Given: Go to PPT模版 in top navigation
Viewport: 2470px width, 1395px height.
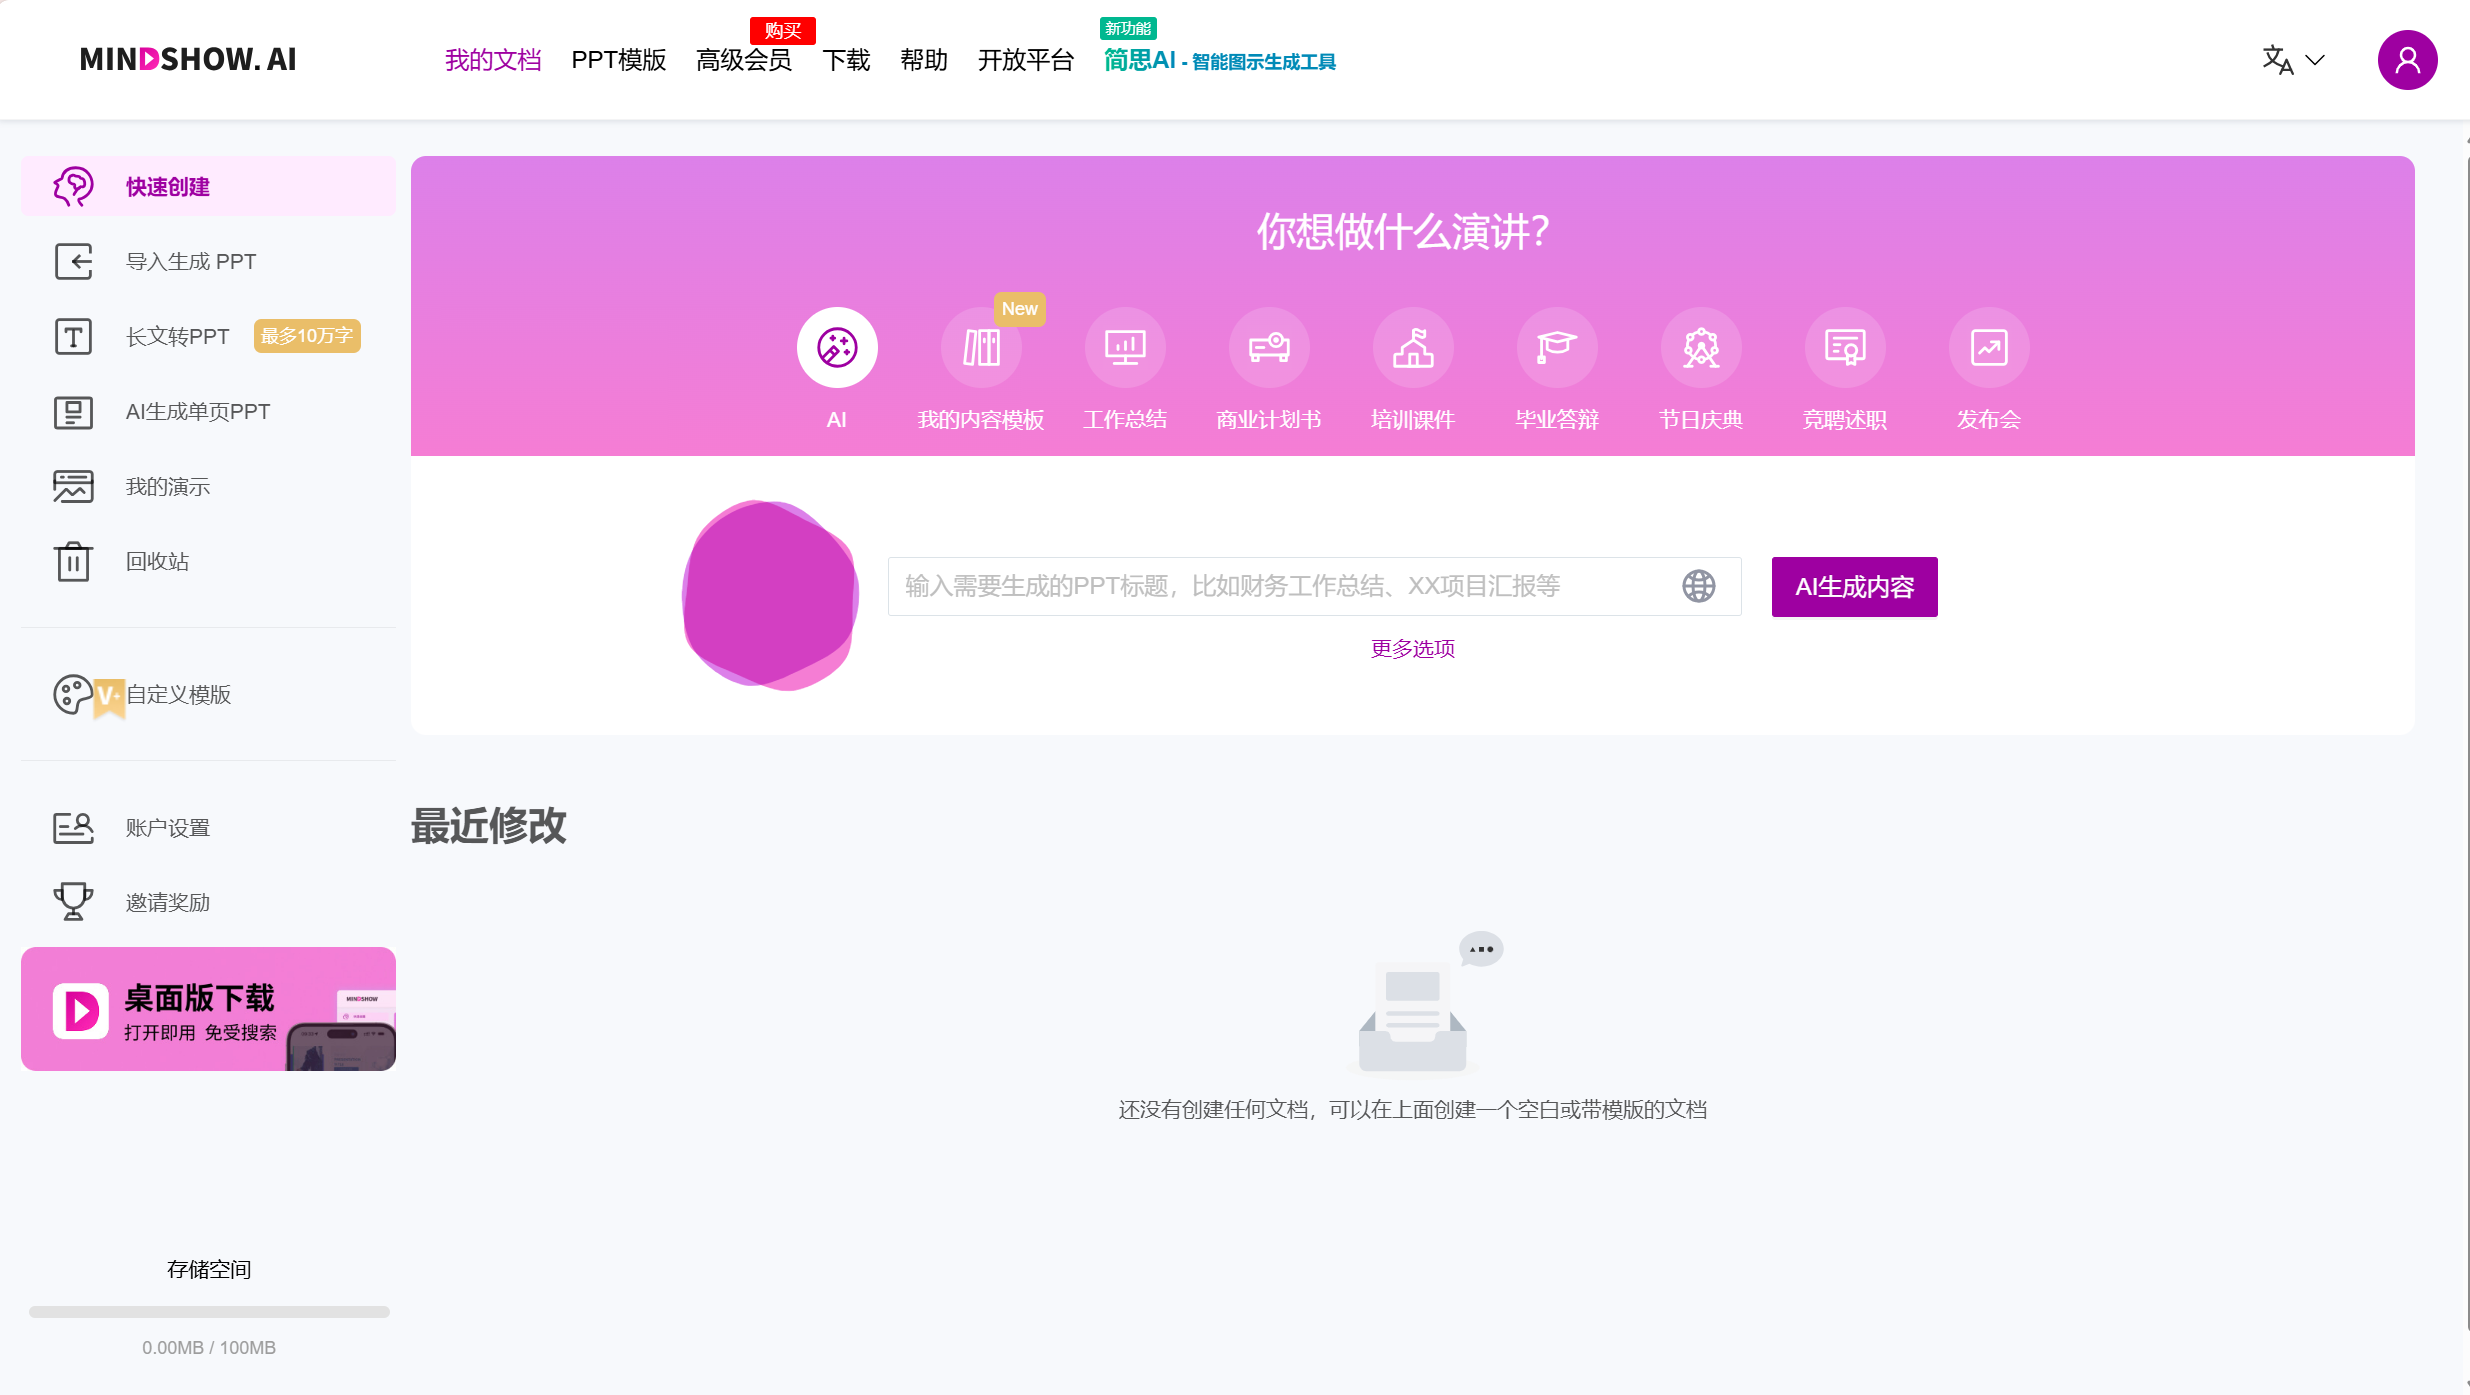Looking at the screenshot, I should (x=618, y=60).
